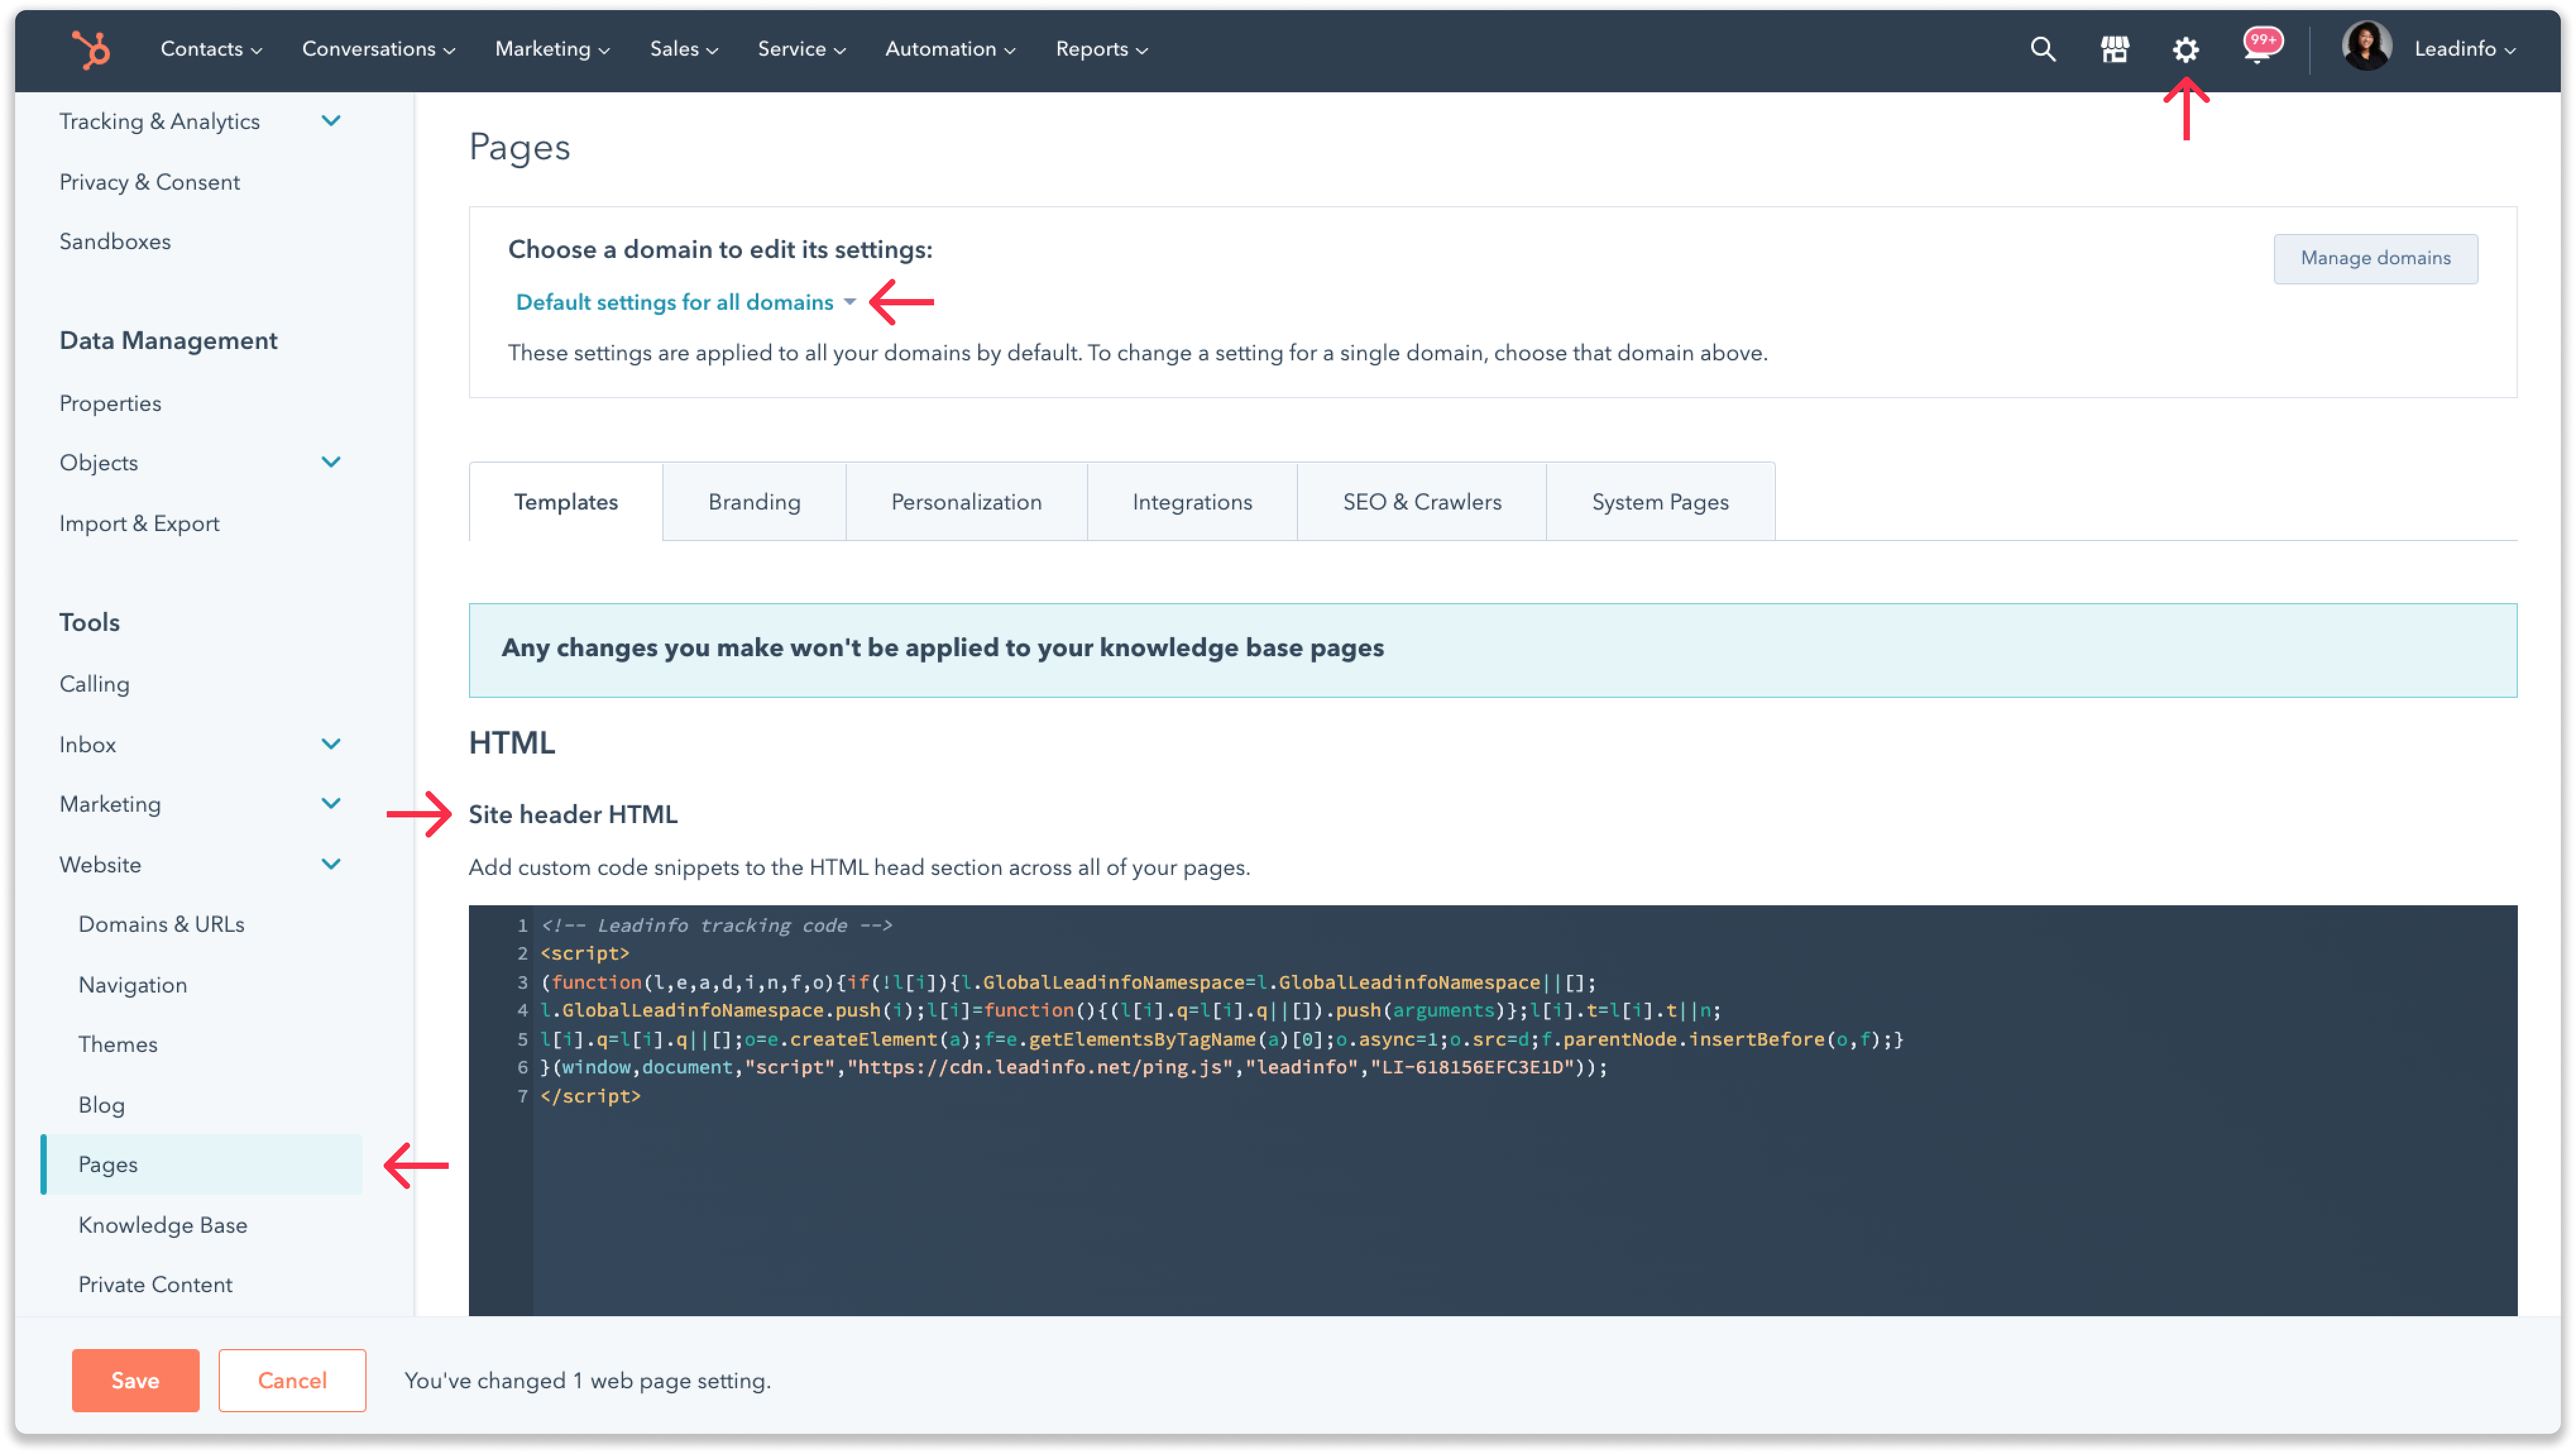
Task: Switch to the Integrations tab
Action: coord(1192,502)
